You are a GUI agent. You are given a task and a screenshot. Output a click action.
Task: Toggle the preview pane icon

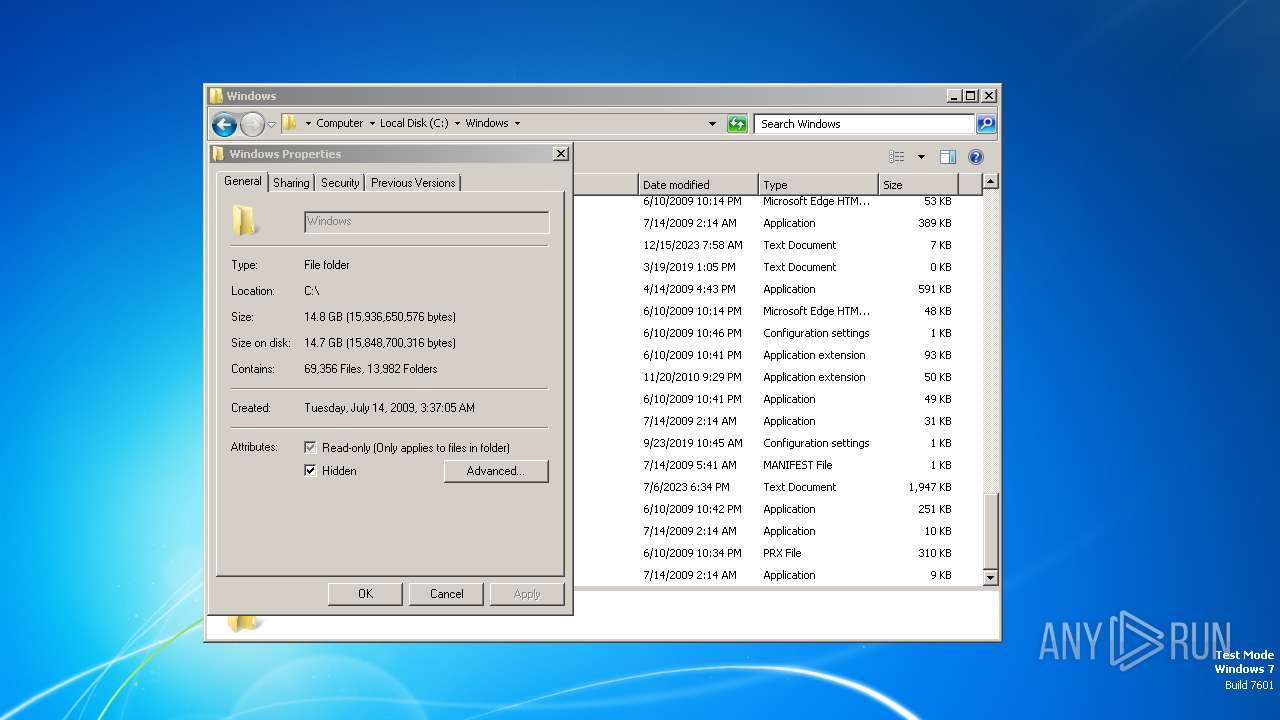(948, 157)
